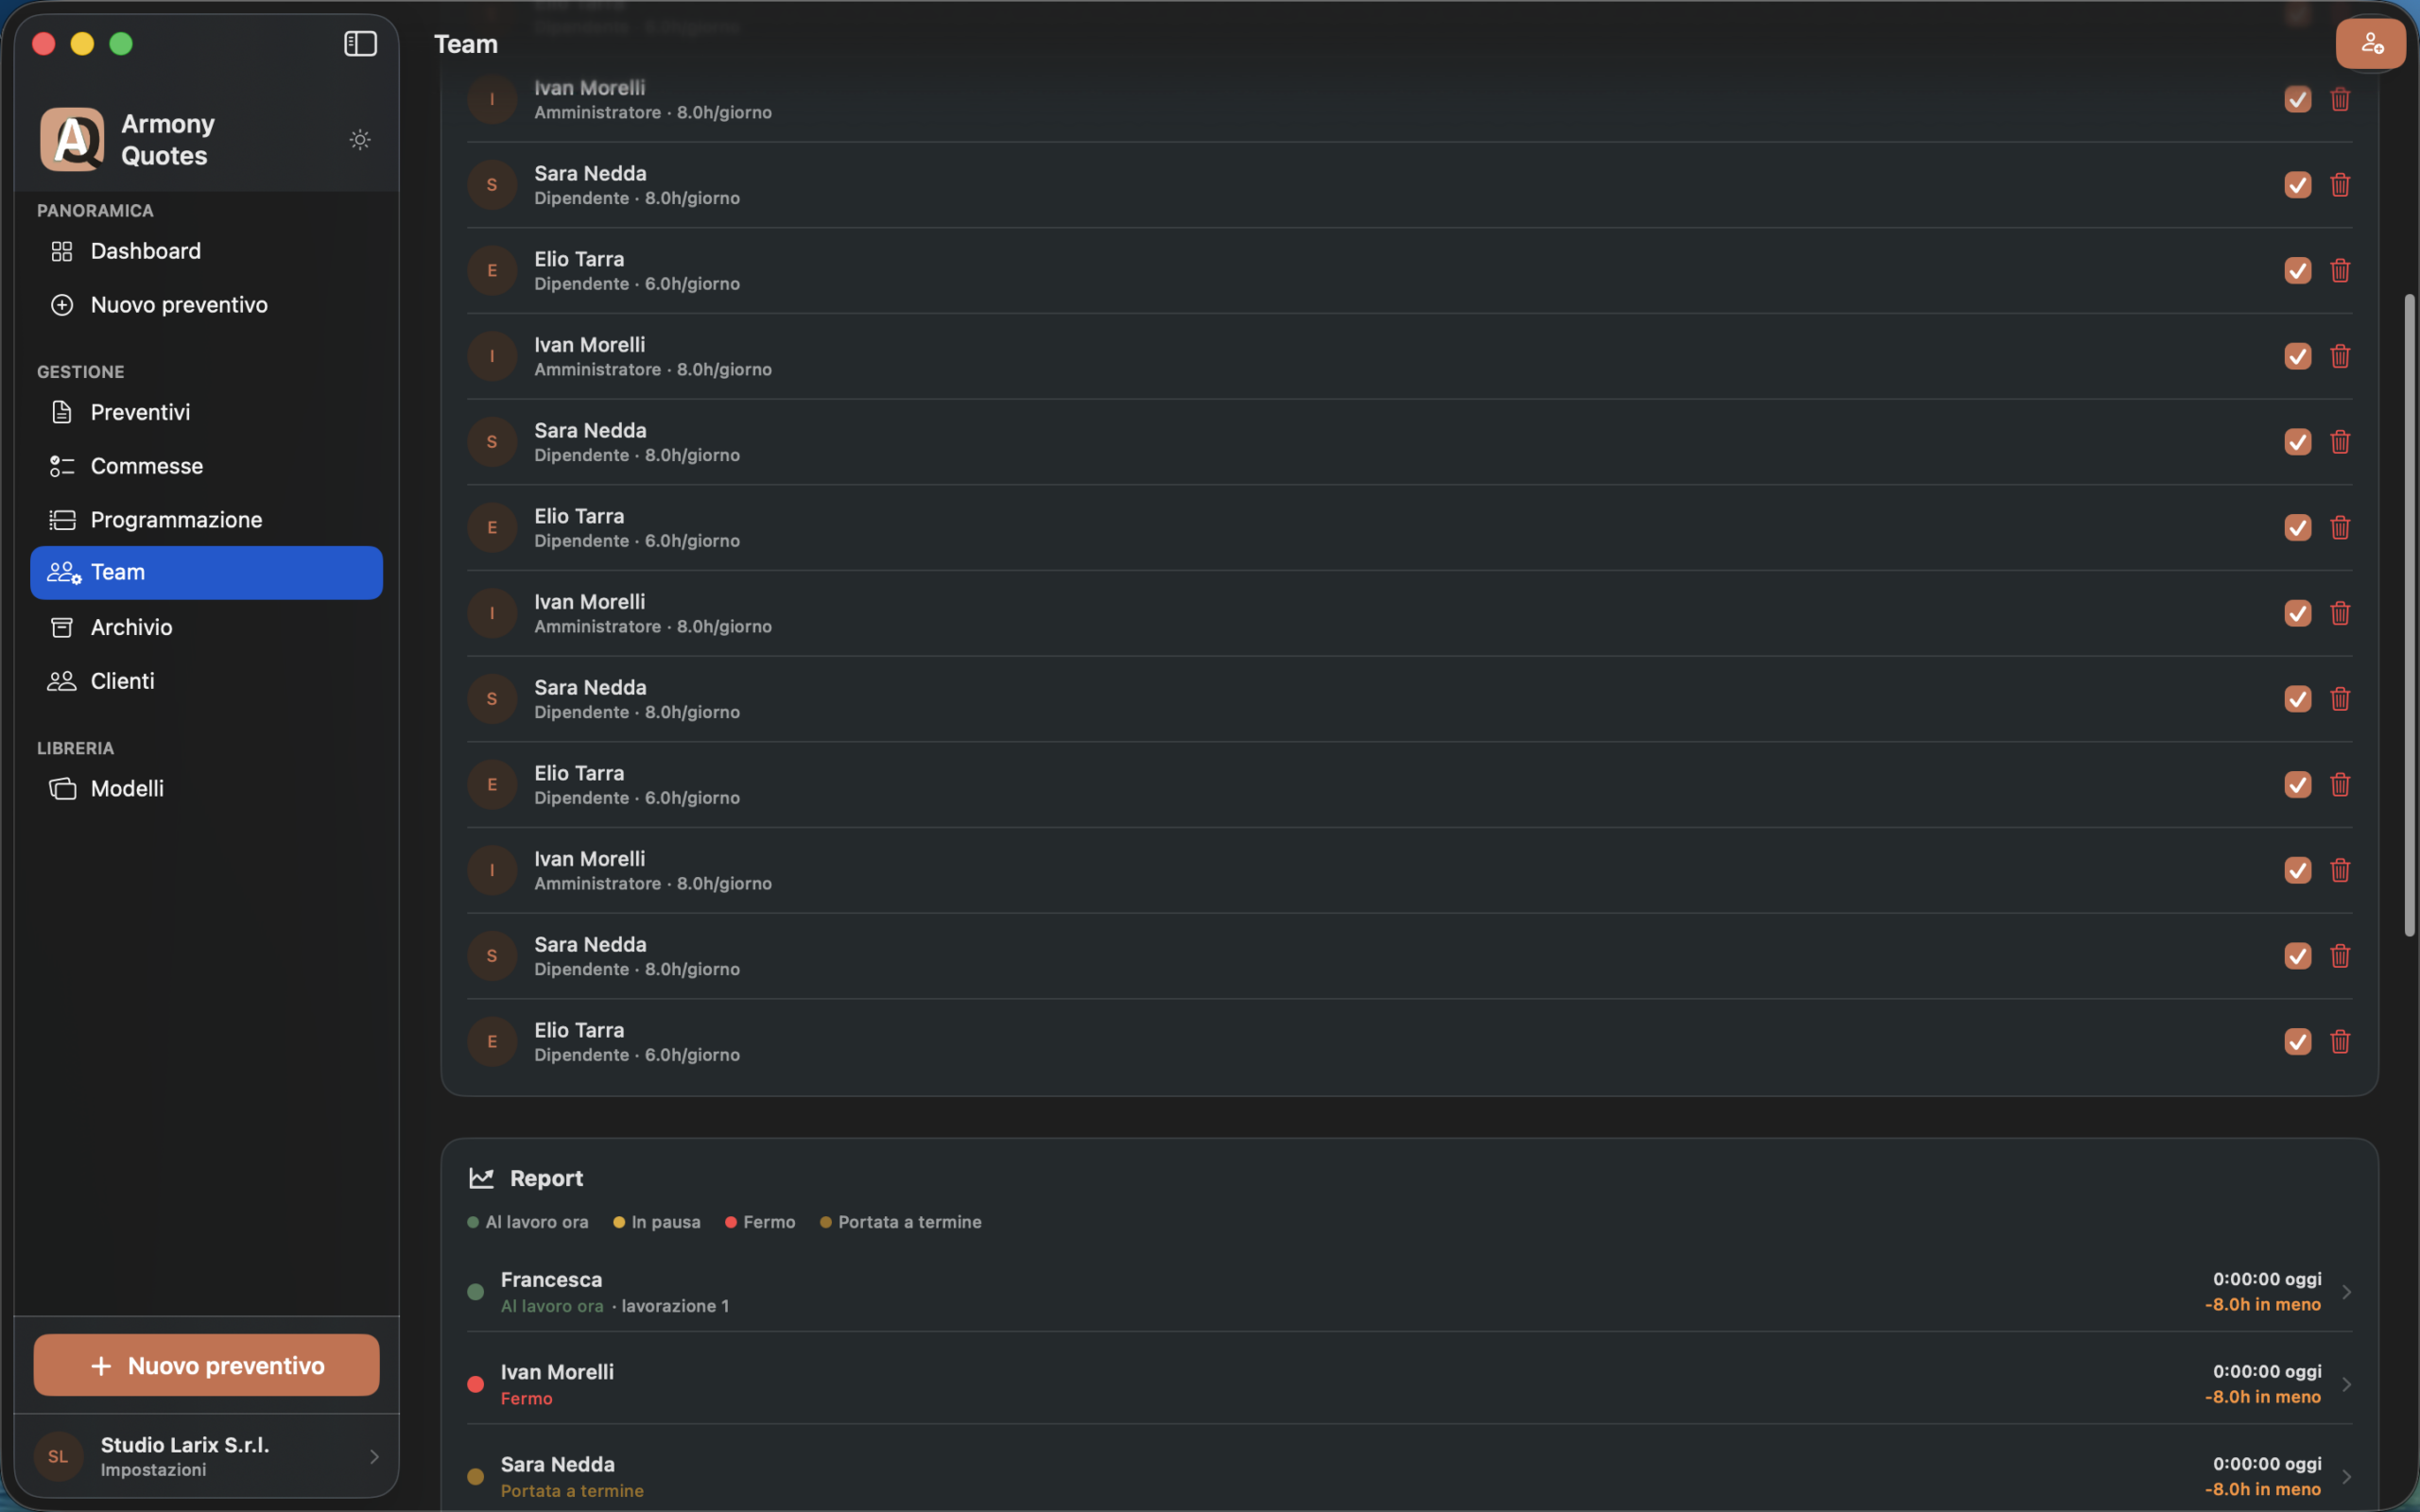Switch appearance with the sun icon

(360, 140)
